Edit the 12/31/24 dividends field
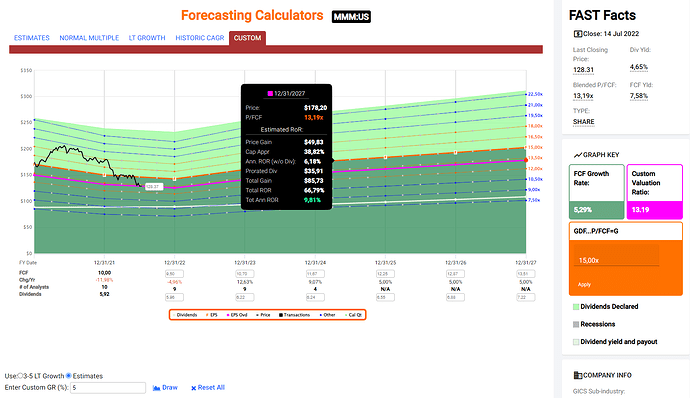Image resolution: width=690 pixels, height=398 pixels. (x=315, y=298)
